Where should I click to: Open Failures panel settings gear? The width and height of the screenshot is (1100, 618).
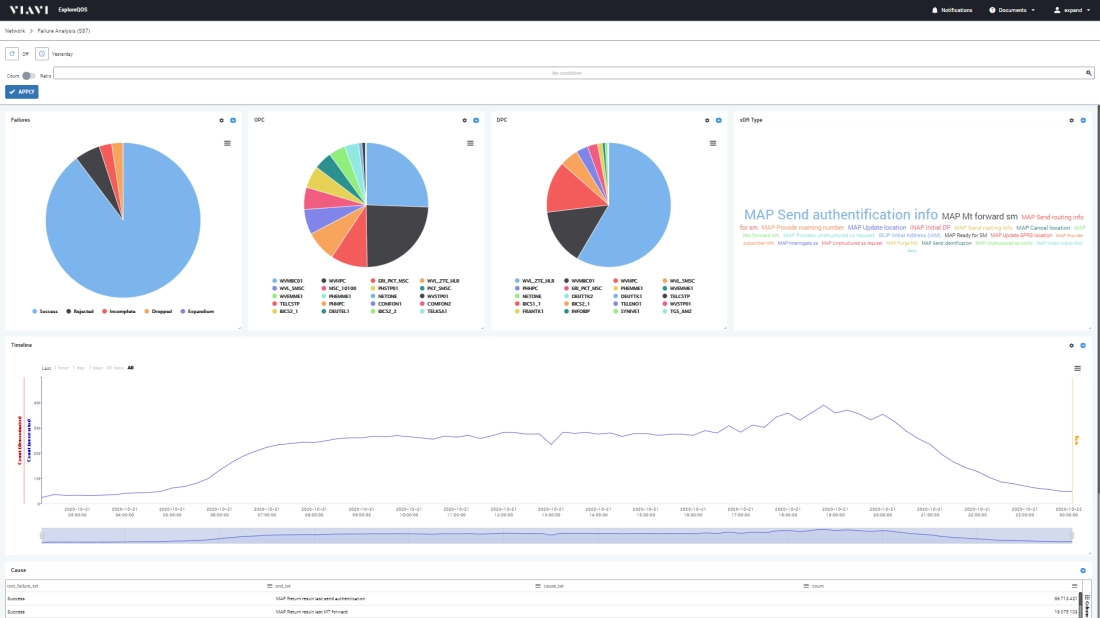[221, 120]
